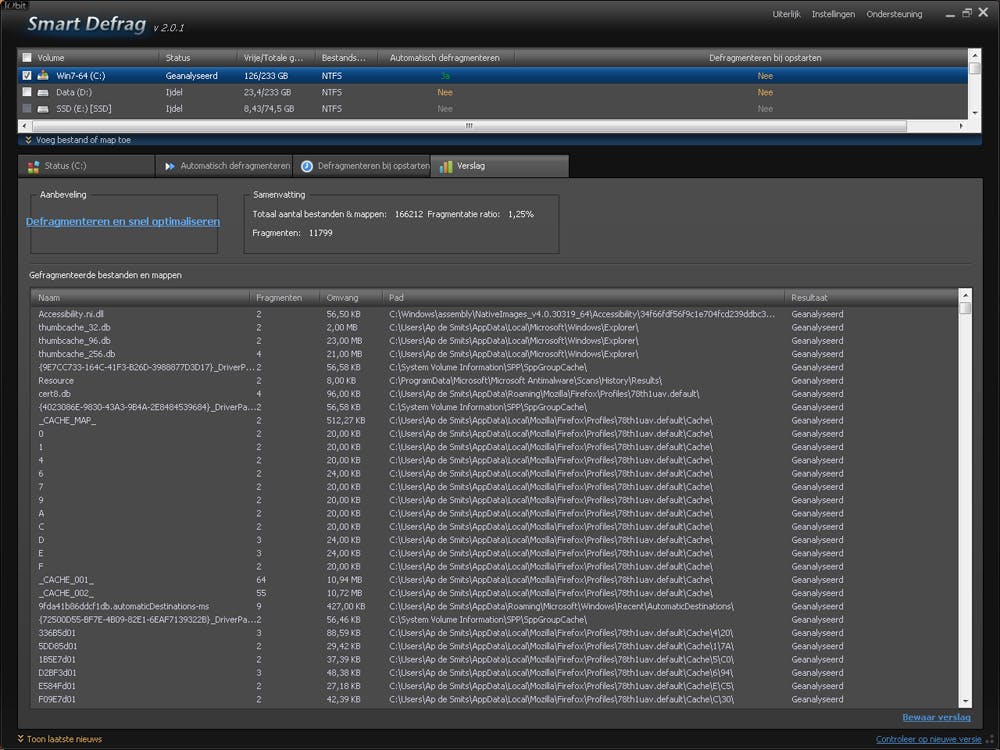Select the thumbcache_32.db file row
The image size is (1000, 750).
pos(494,327)
